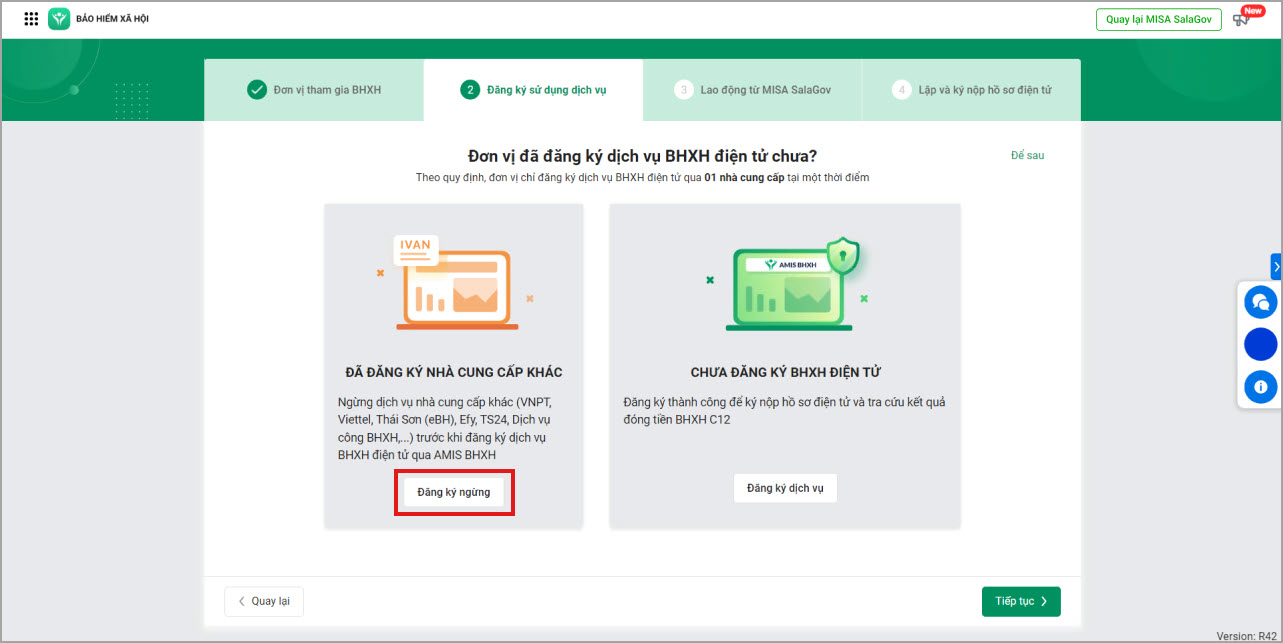Click the 'Đăng ký ngừng' button
Viewport: 1283px width, 643px height.
pos(453,492)
